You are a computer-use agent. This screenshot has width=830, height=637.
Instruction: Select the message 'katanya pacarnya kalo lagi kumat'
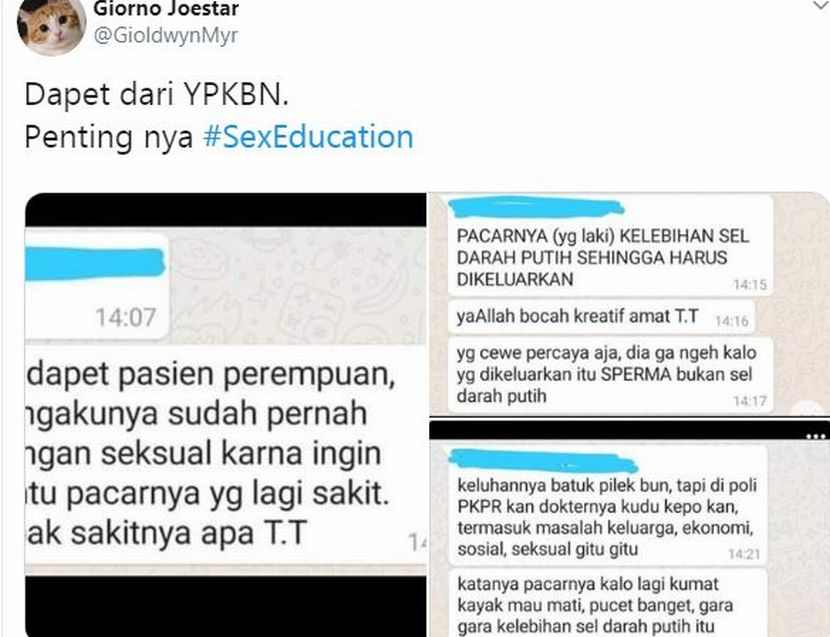[x=607, y=604]
